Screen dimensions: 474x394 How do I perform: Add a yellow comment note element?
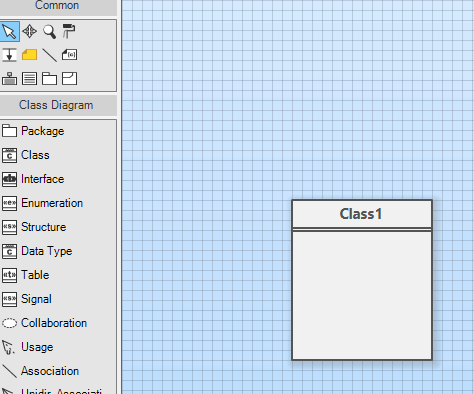tap(29, 55)
